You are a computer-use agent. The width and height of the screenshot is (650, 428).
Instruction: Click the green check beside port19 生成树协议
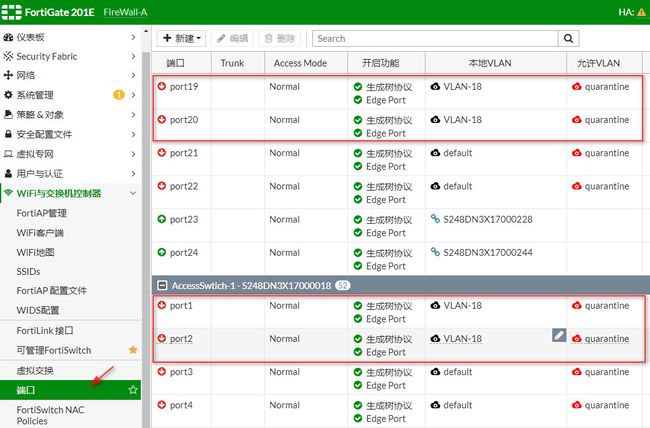(358, 87)
